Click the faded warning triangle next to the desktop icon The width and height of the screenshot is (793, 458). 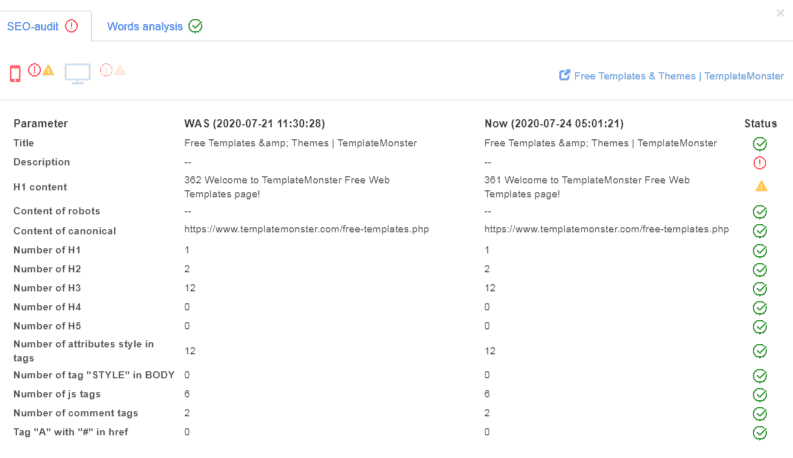point(120,70)
